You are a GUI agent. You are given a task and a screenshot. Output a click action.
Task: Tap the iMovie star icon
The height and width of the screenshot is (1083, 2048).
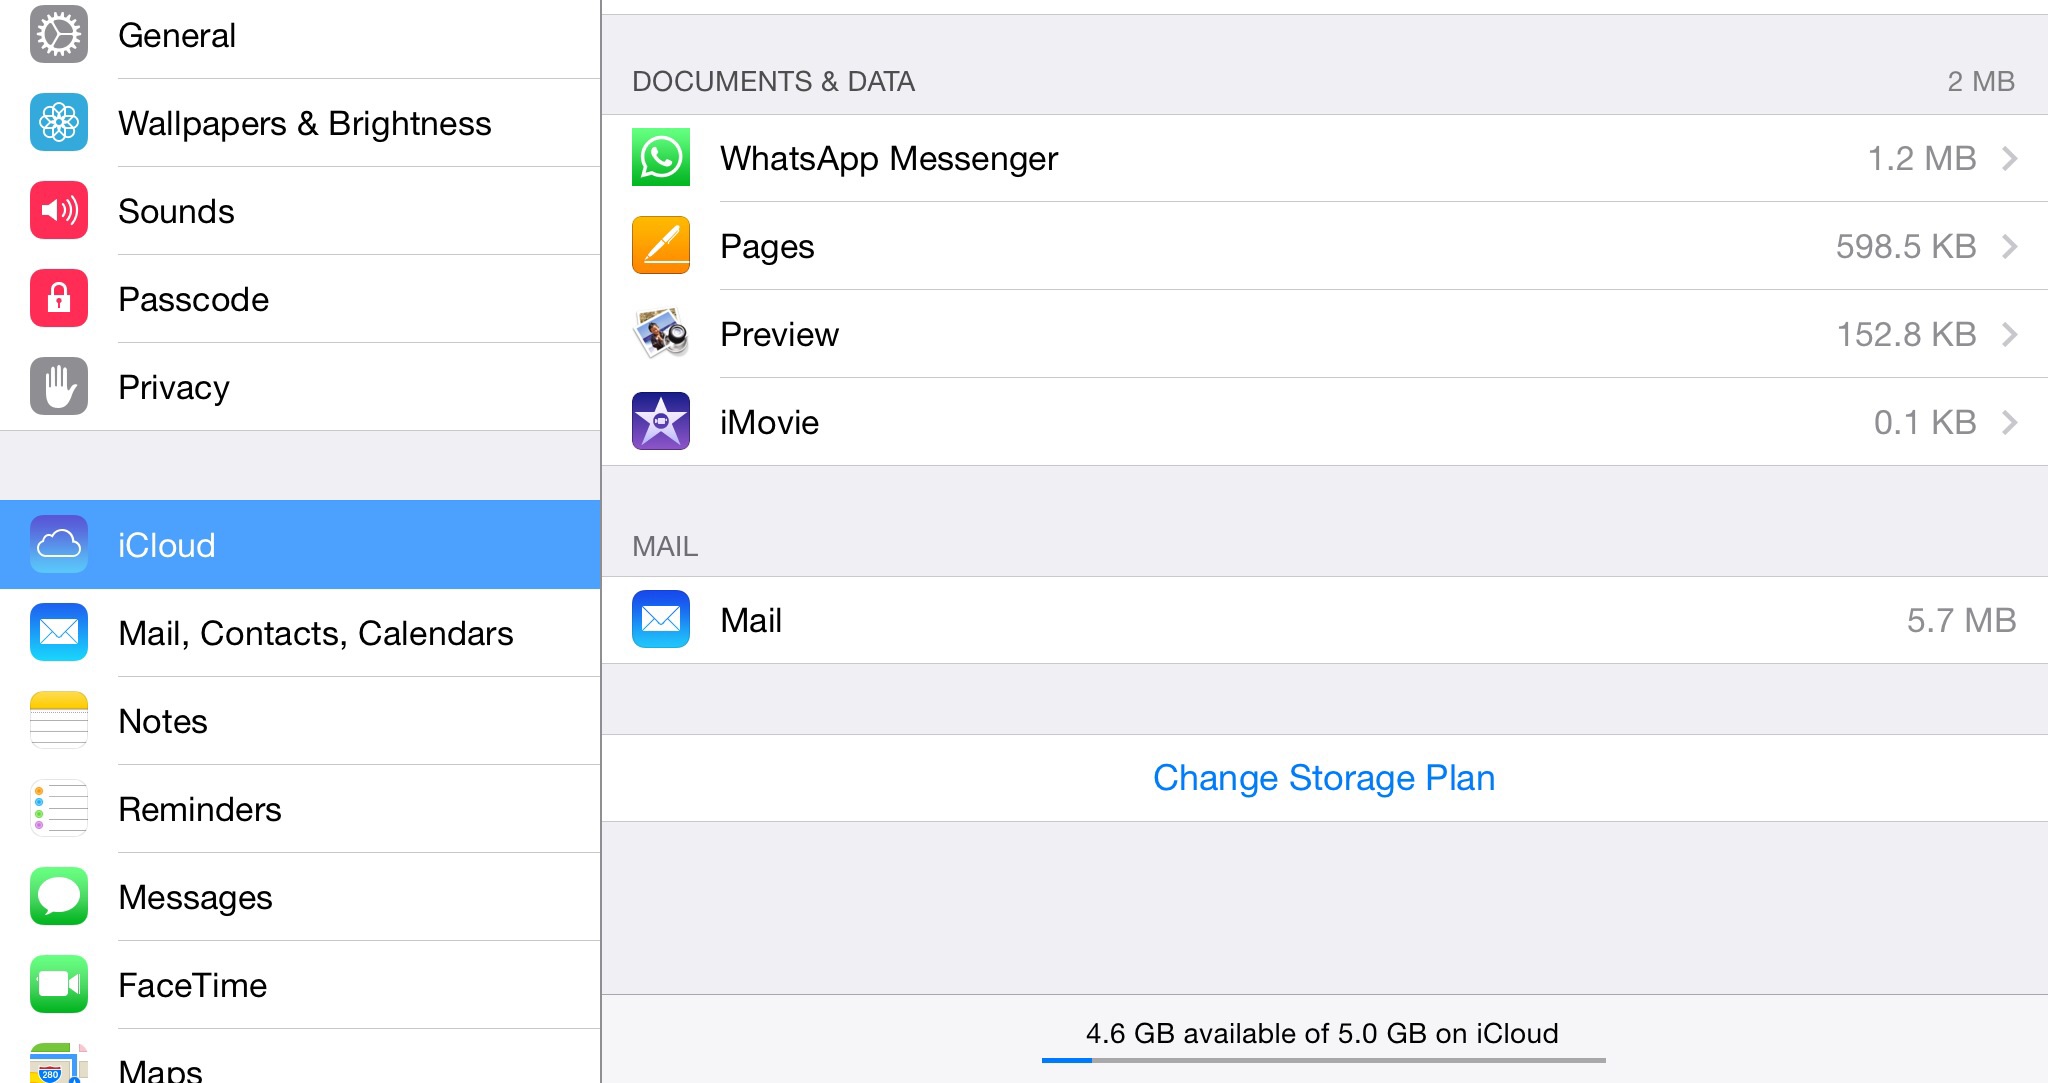(x=661, y=421)
